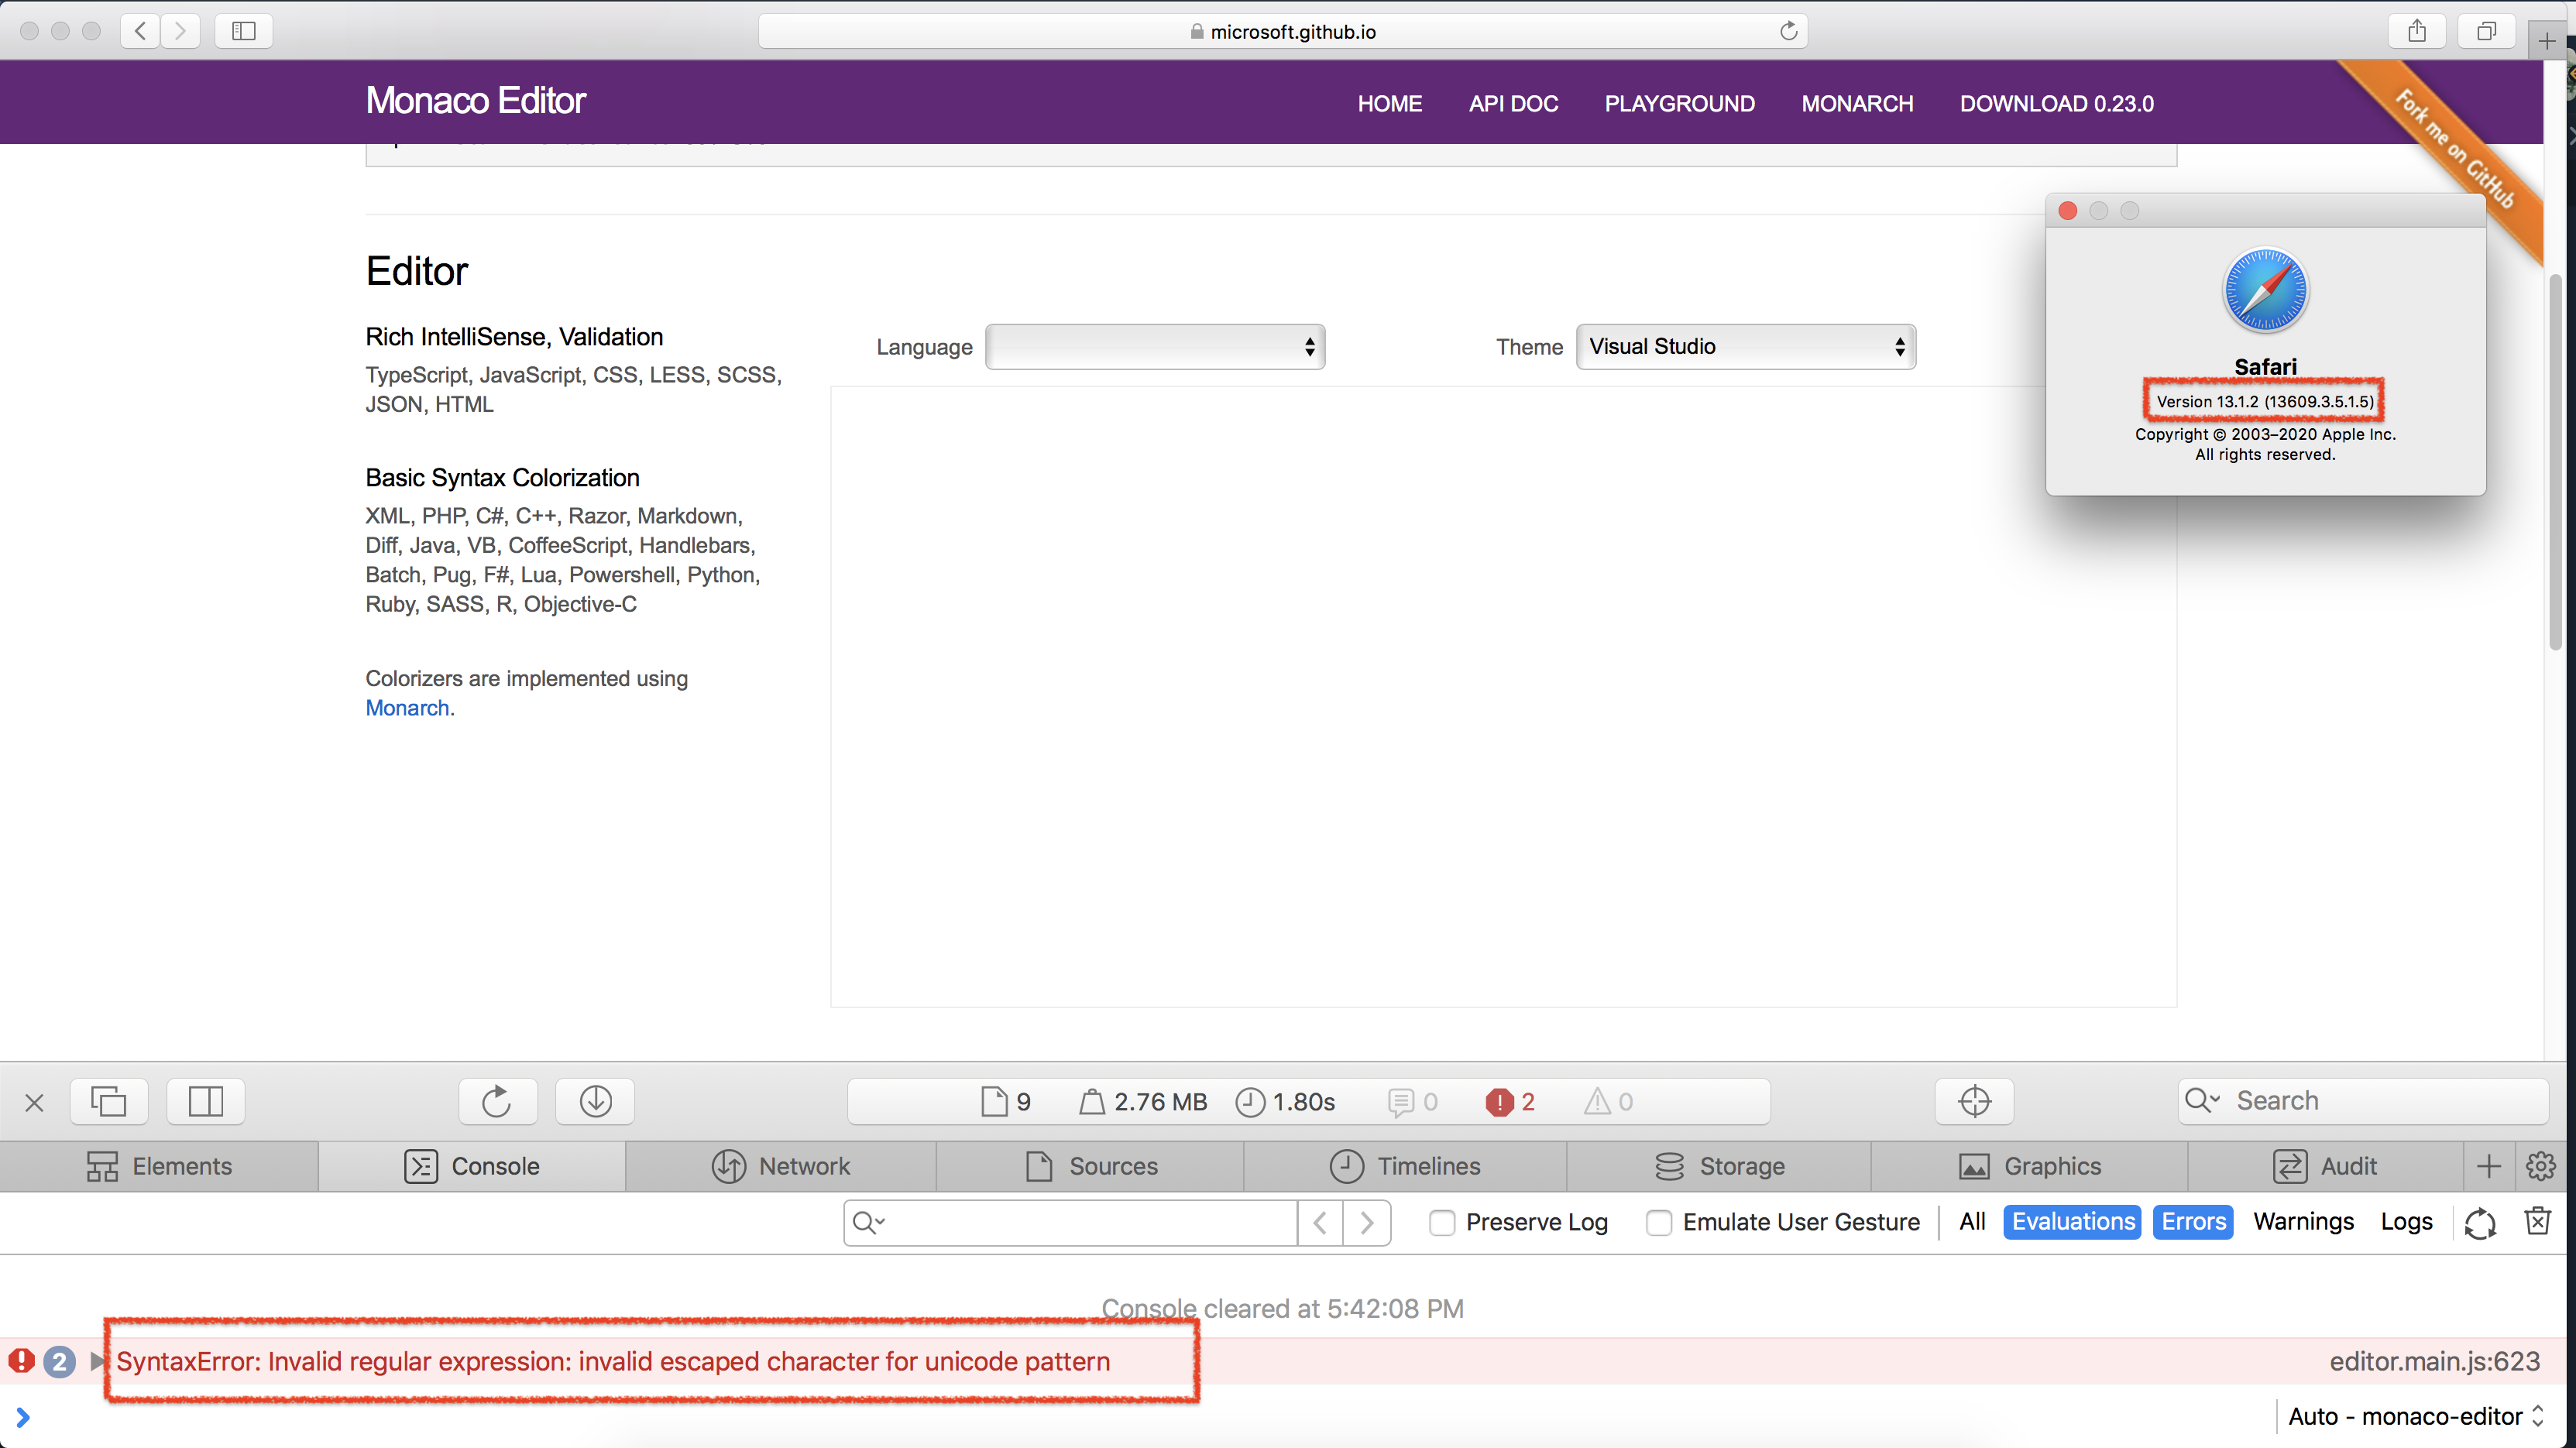Screen dimensions: 2576x1448
Task: Toggle the Evaluations console filter
Action: [x=2073, y=1221]
